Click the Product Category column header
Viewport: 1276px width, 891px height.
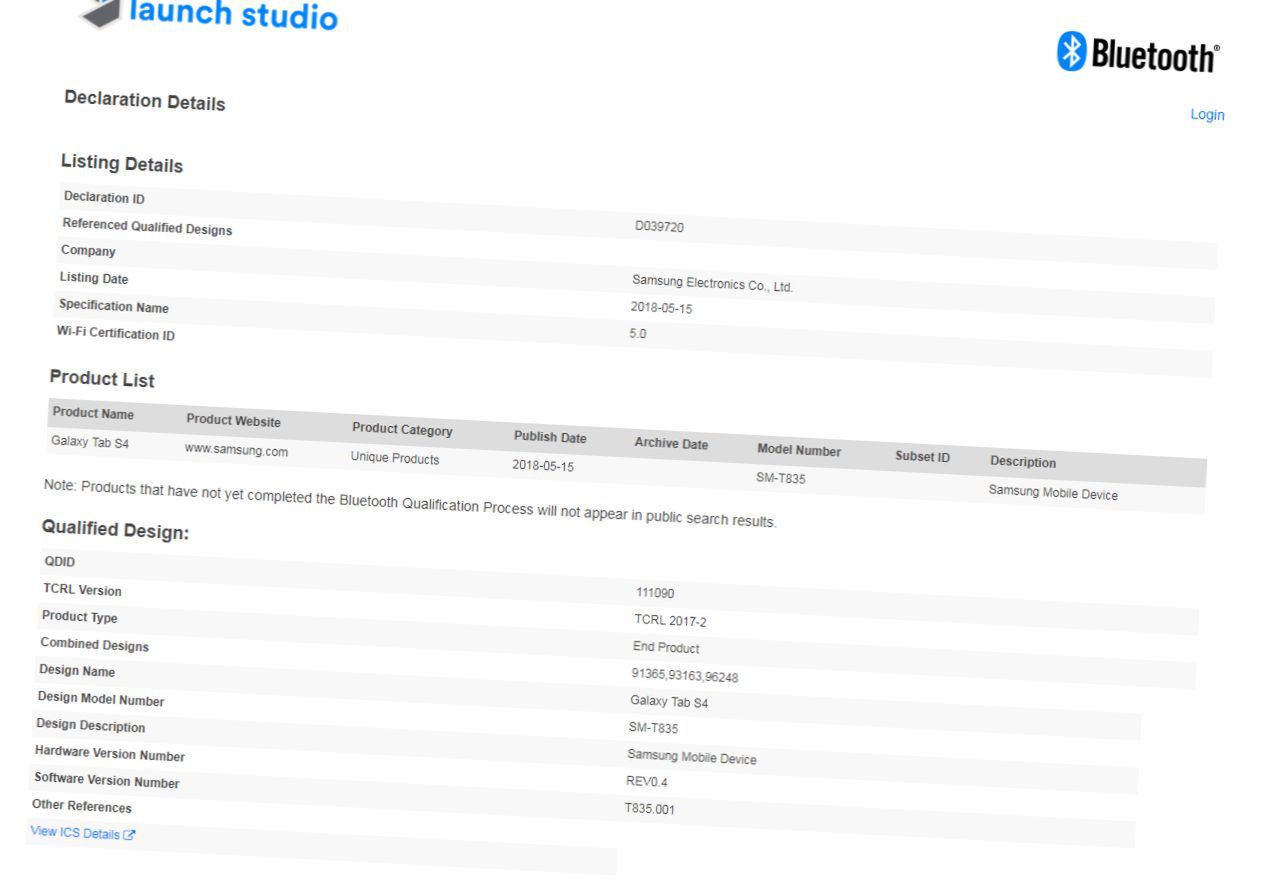(402, 429)
